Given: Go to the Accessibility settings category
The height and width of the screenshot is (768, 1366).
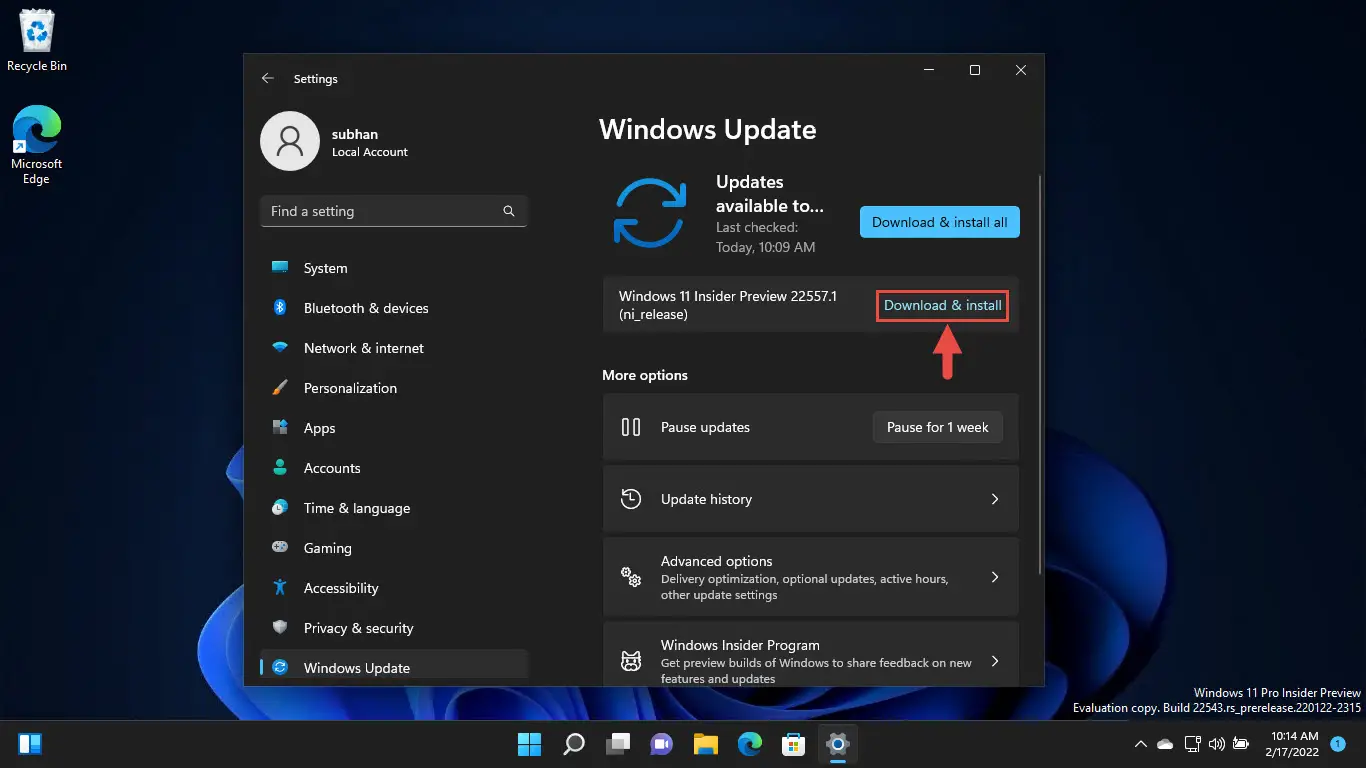Looking at the screenshot, I should (x=393, y=588).
